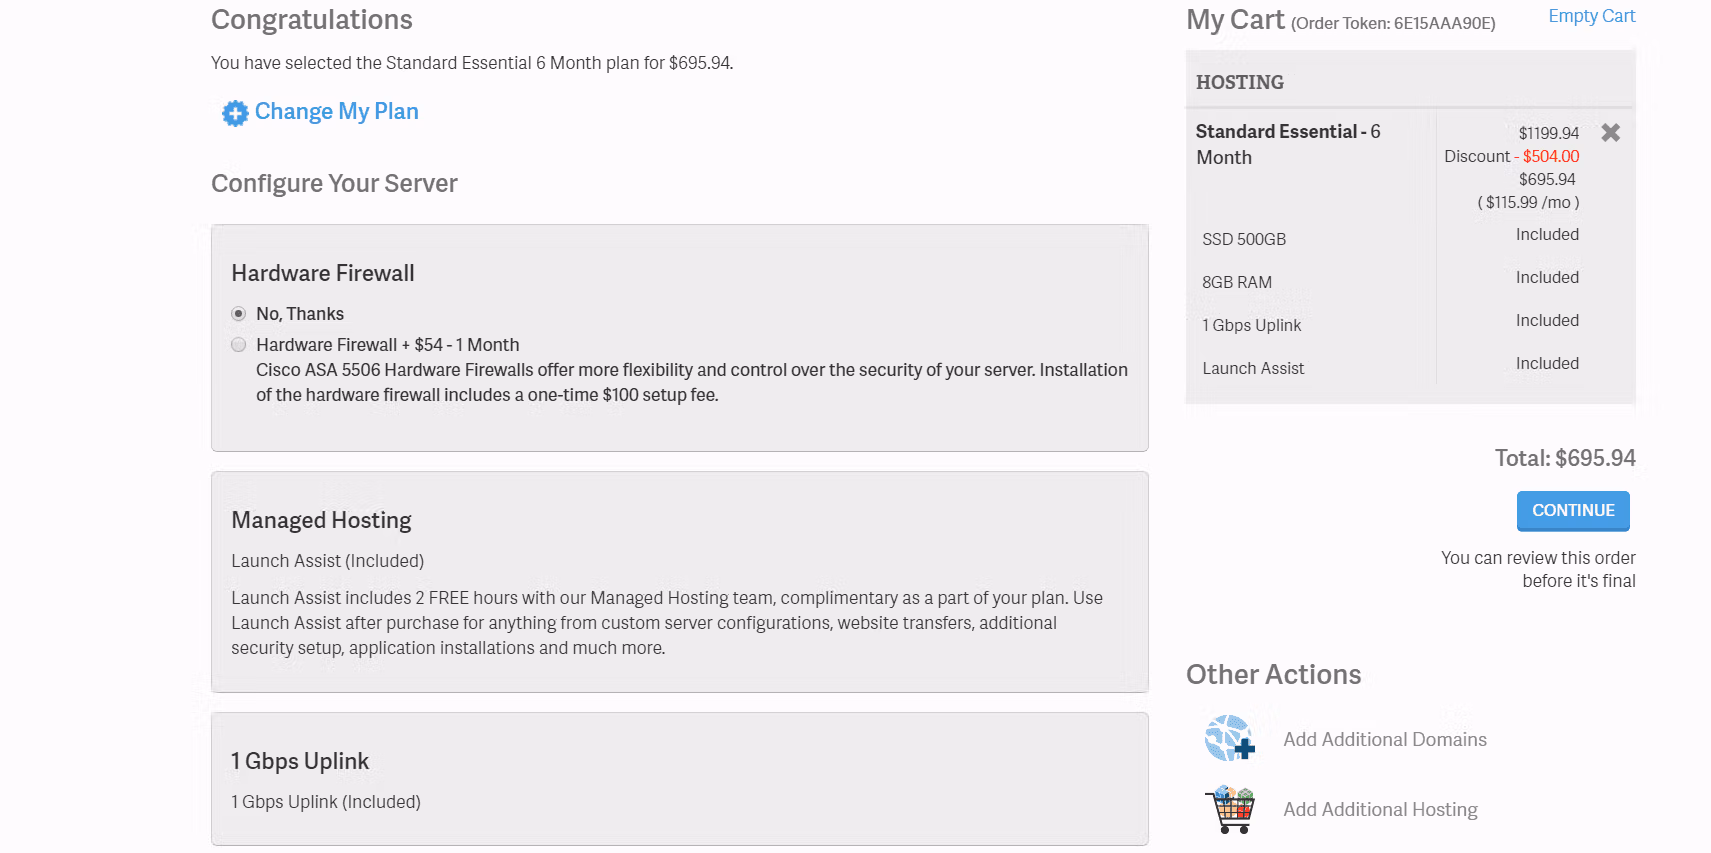Click the Managed Hosting section heading
This screenshot has height=853, width=1711.
[321, 520]
